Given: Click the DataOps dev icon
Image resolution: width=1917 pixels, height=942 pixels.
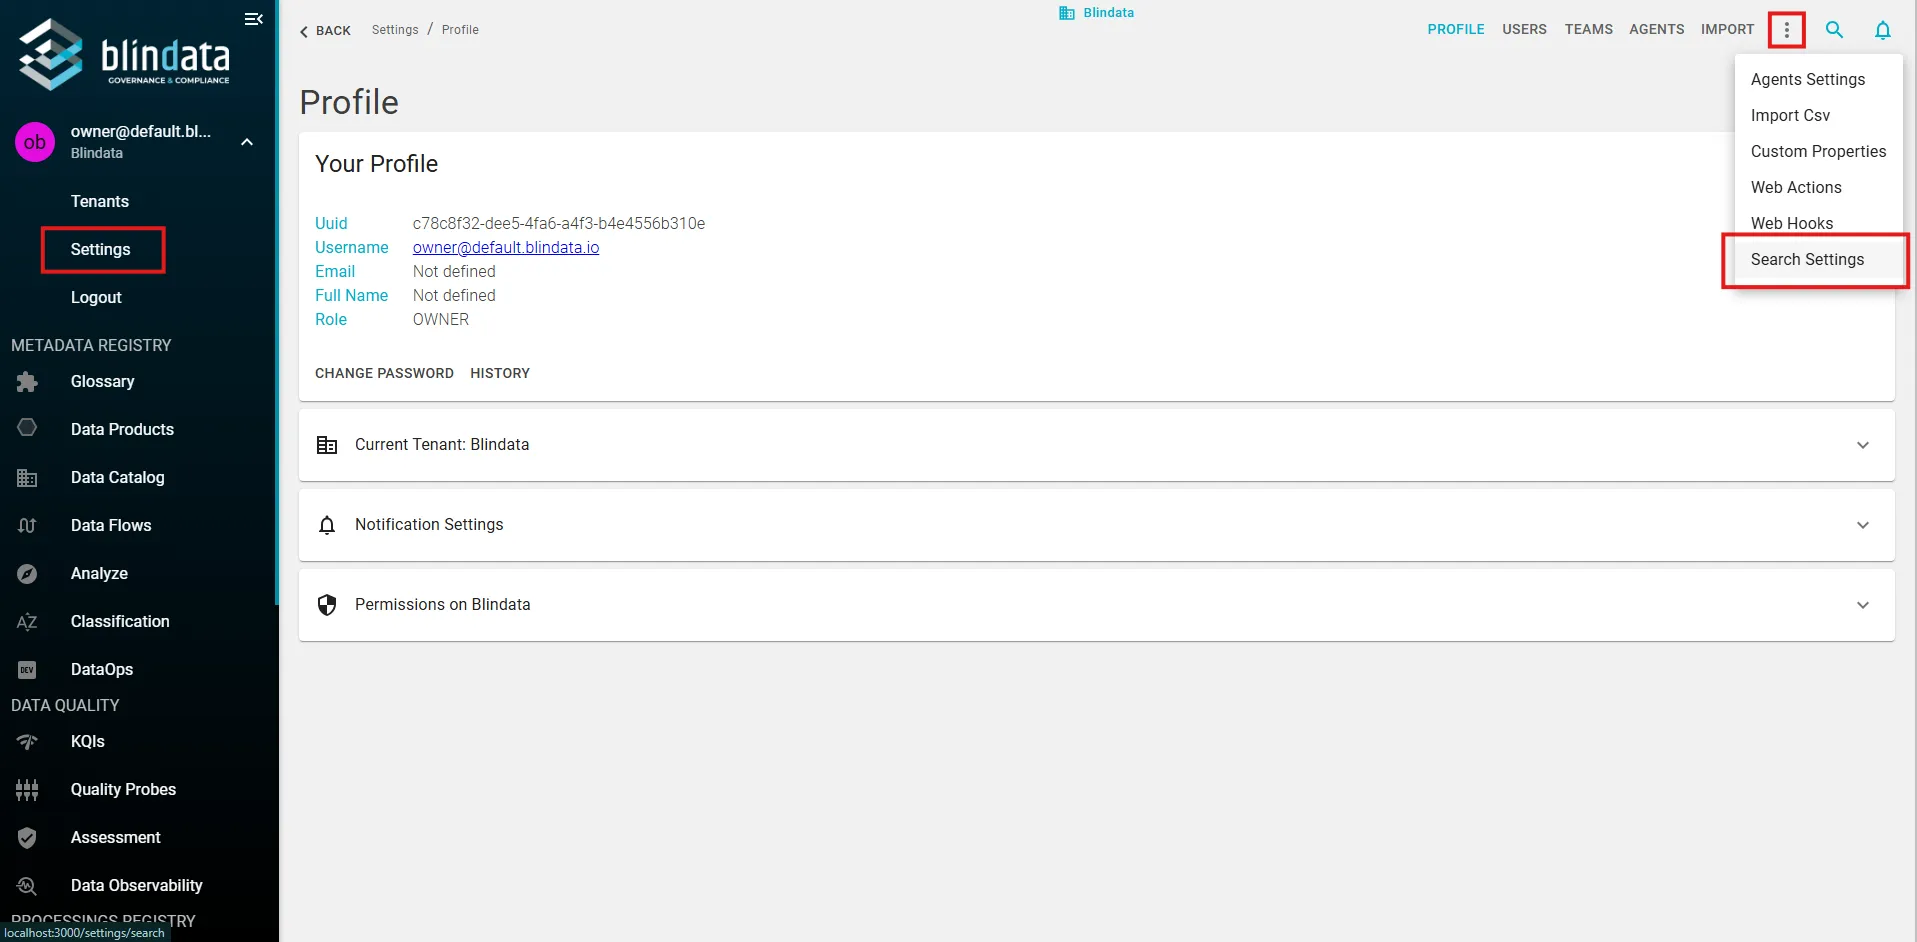Looking at the screenshot, I should pyautogui.click(x=27, y=669).
